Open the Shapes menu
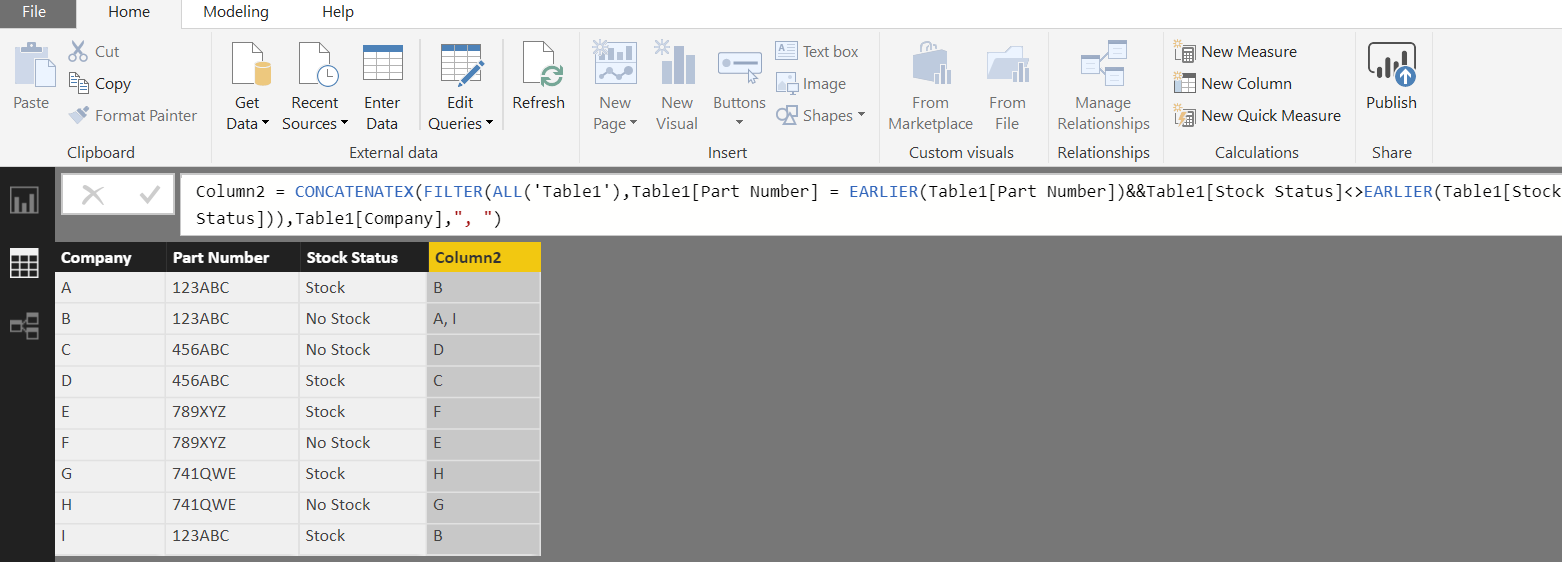The image size is (1562, 562). pyautogui.click(x=821, y=116)
